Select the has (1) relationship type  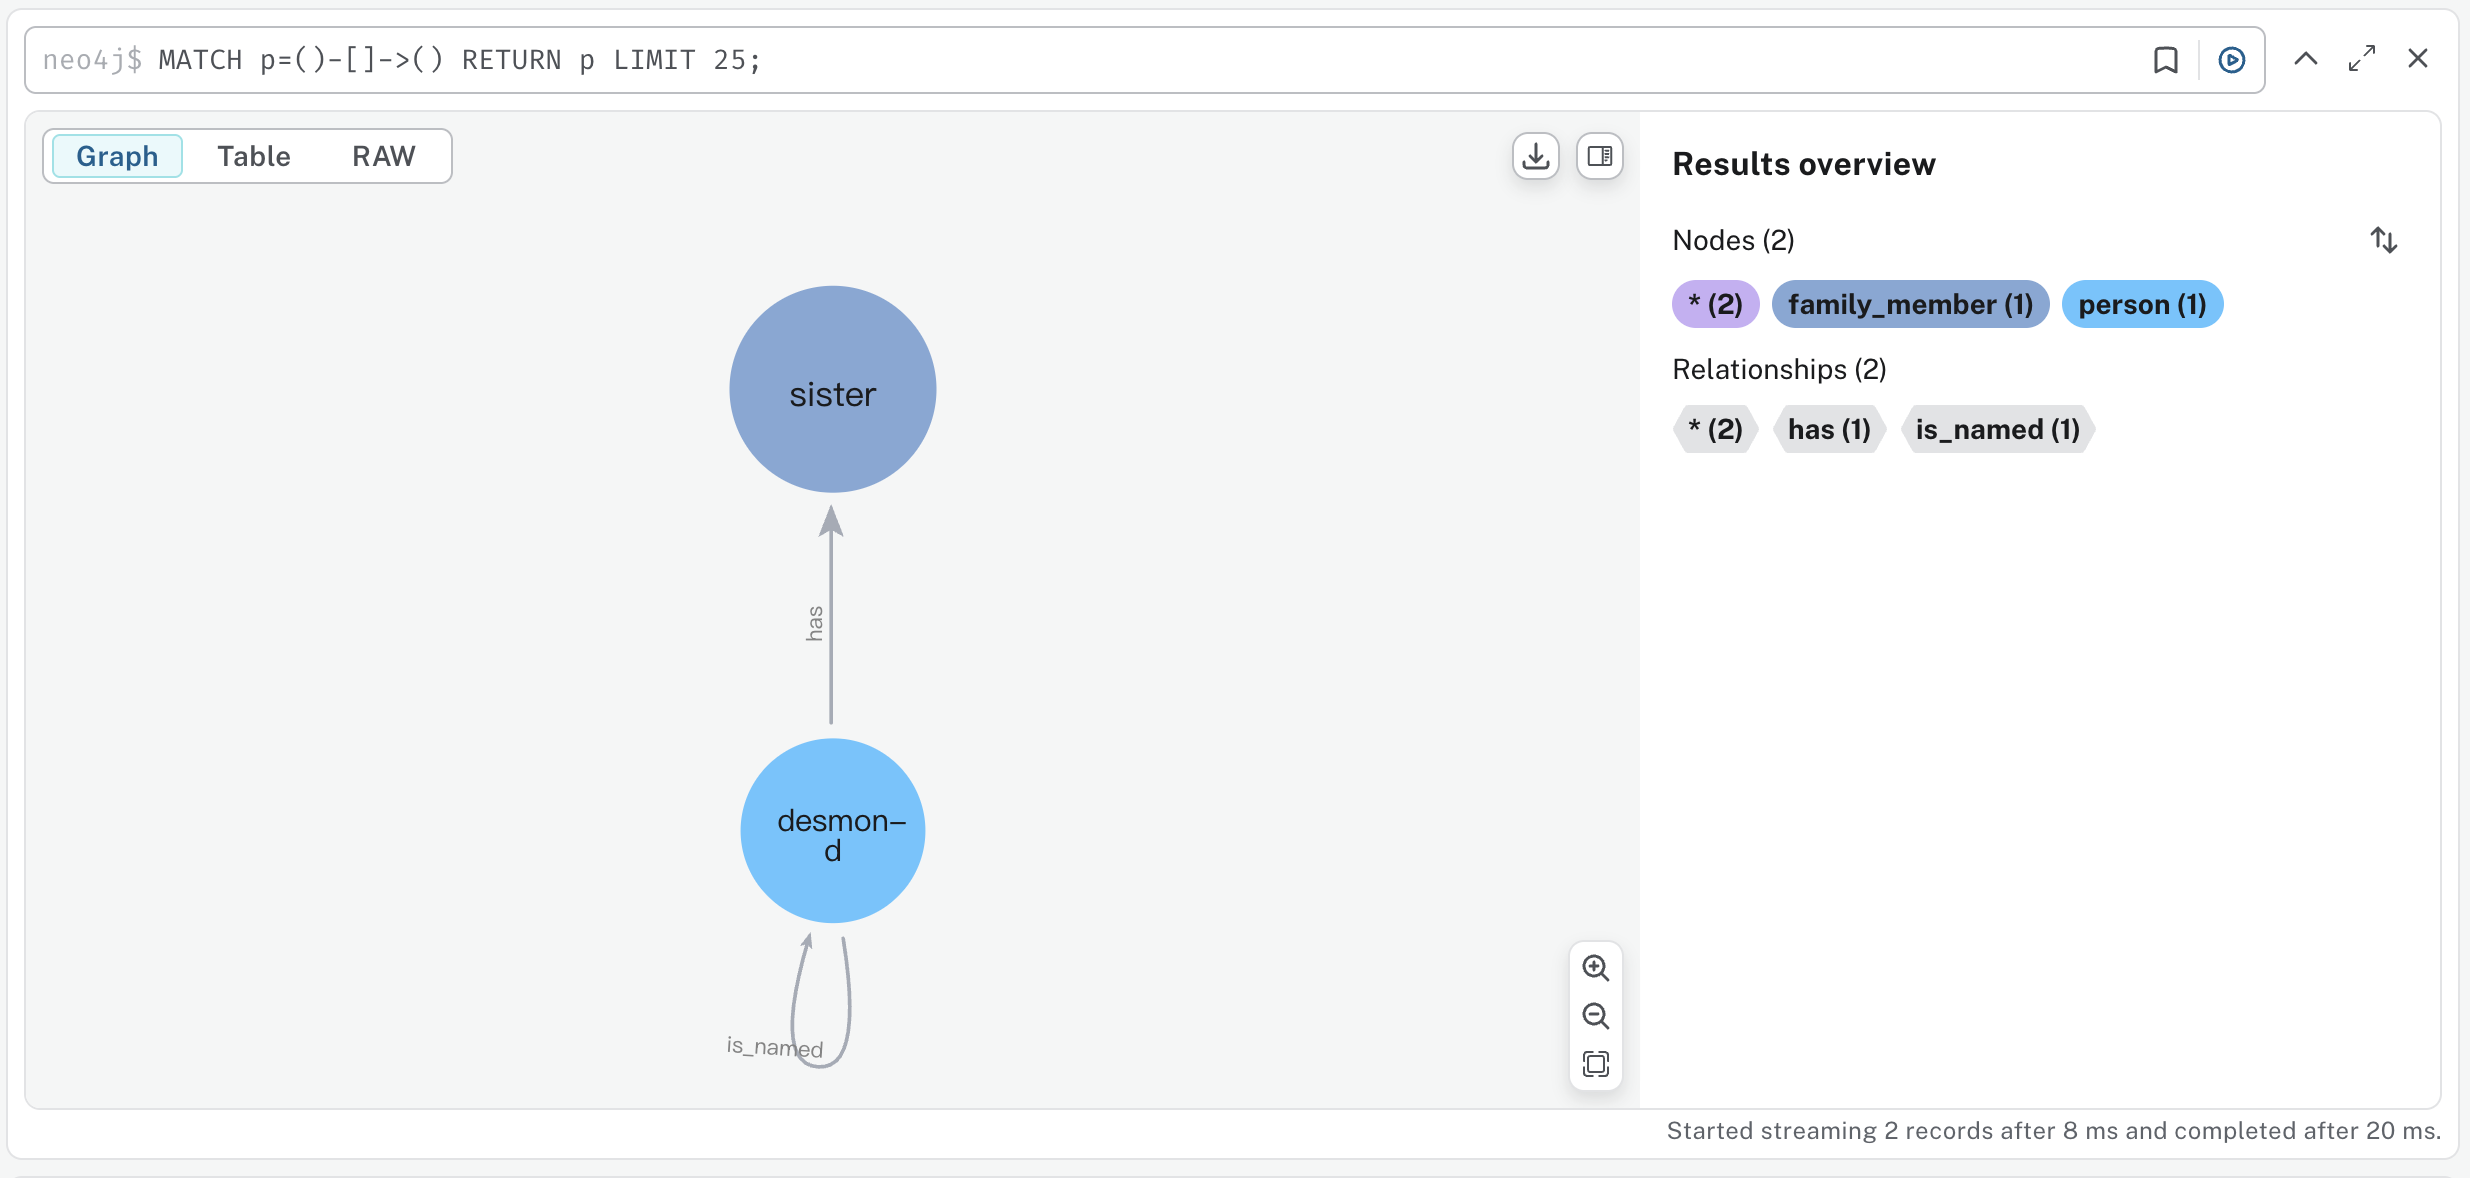(1829, 429)
